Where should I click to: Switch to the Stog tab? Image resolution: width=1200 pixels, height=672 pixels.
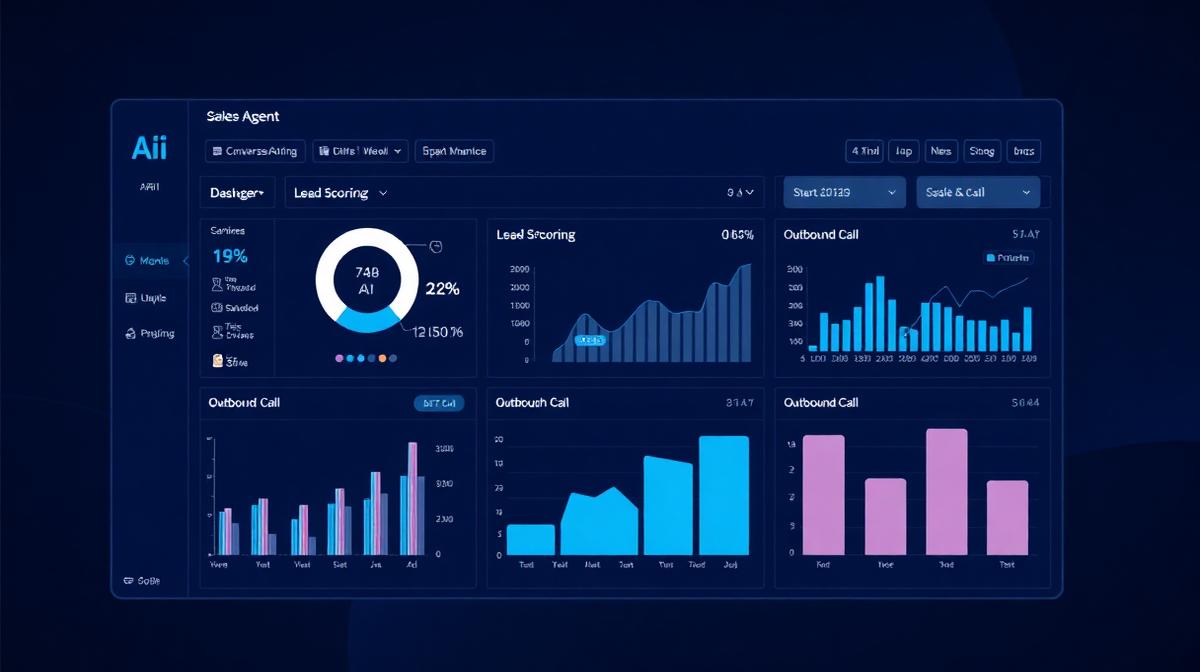[x=982, y=151]
